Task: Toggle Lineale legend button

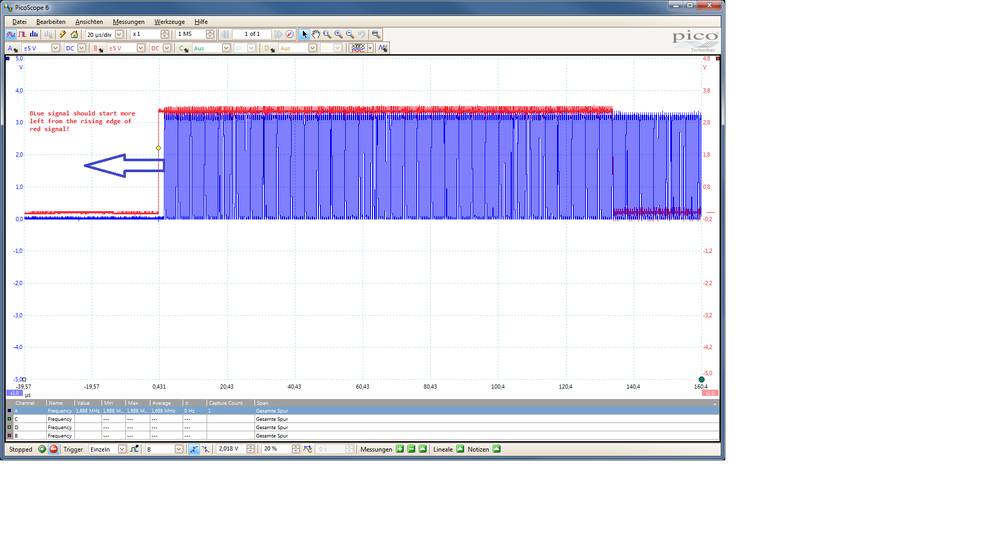Action: click(x=460, y=449)
